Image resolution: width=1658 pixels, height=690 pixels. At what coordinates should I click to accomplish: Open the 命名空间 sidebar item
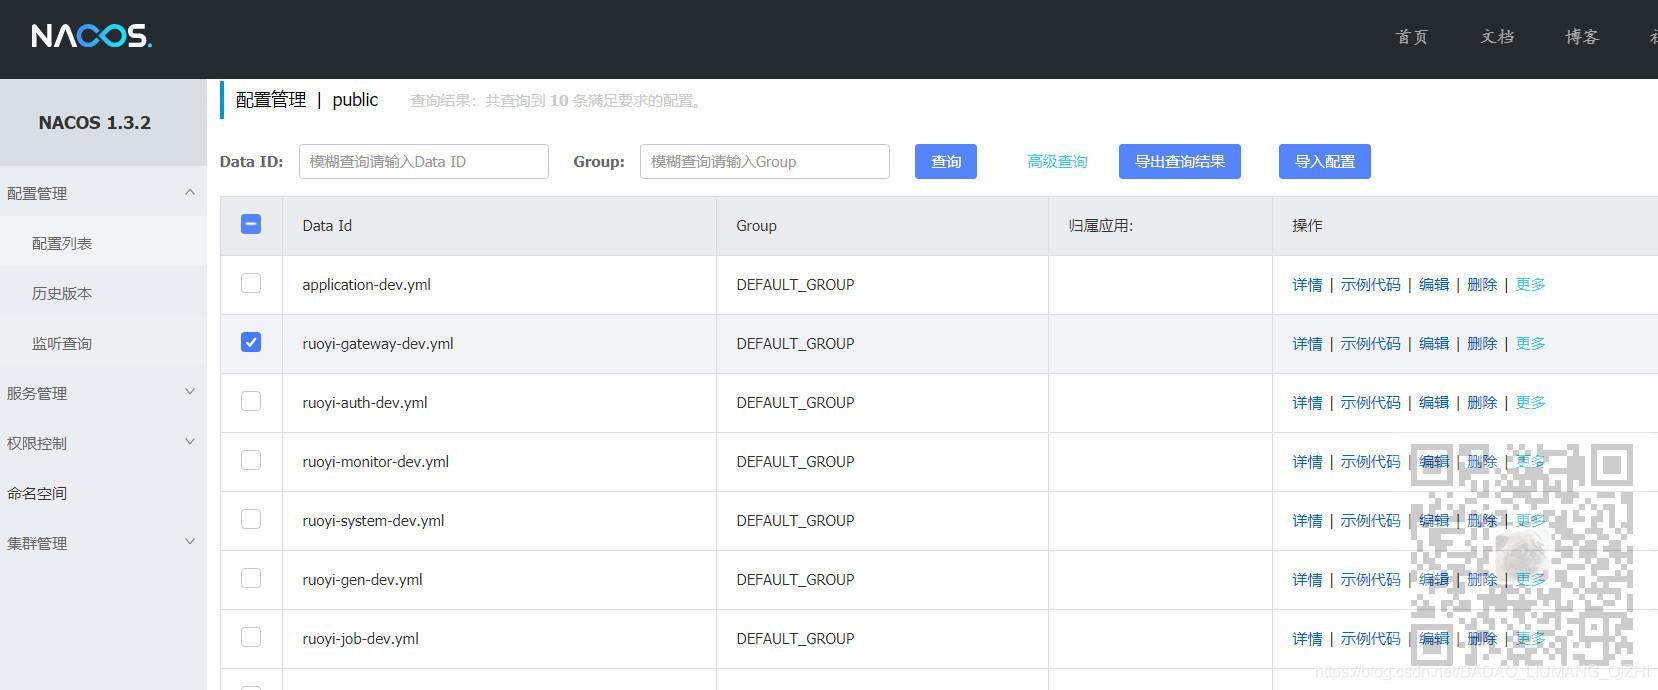click(x=103, y=493)
